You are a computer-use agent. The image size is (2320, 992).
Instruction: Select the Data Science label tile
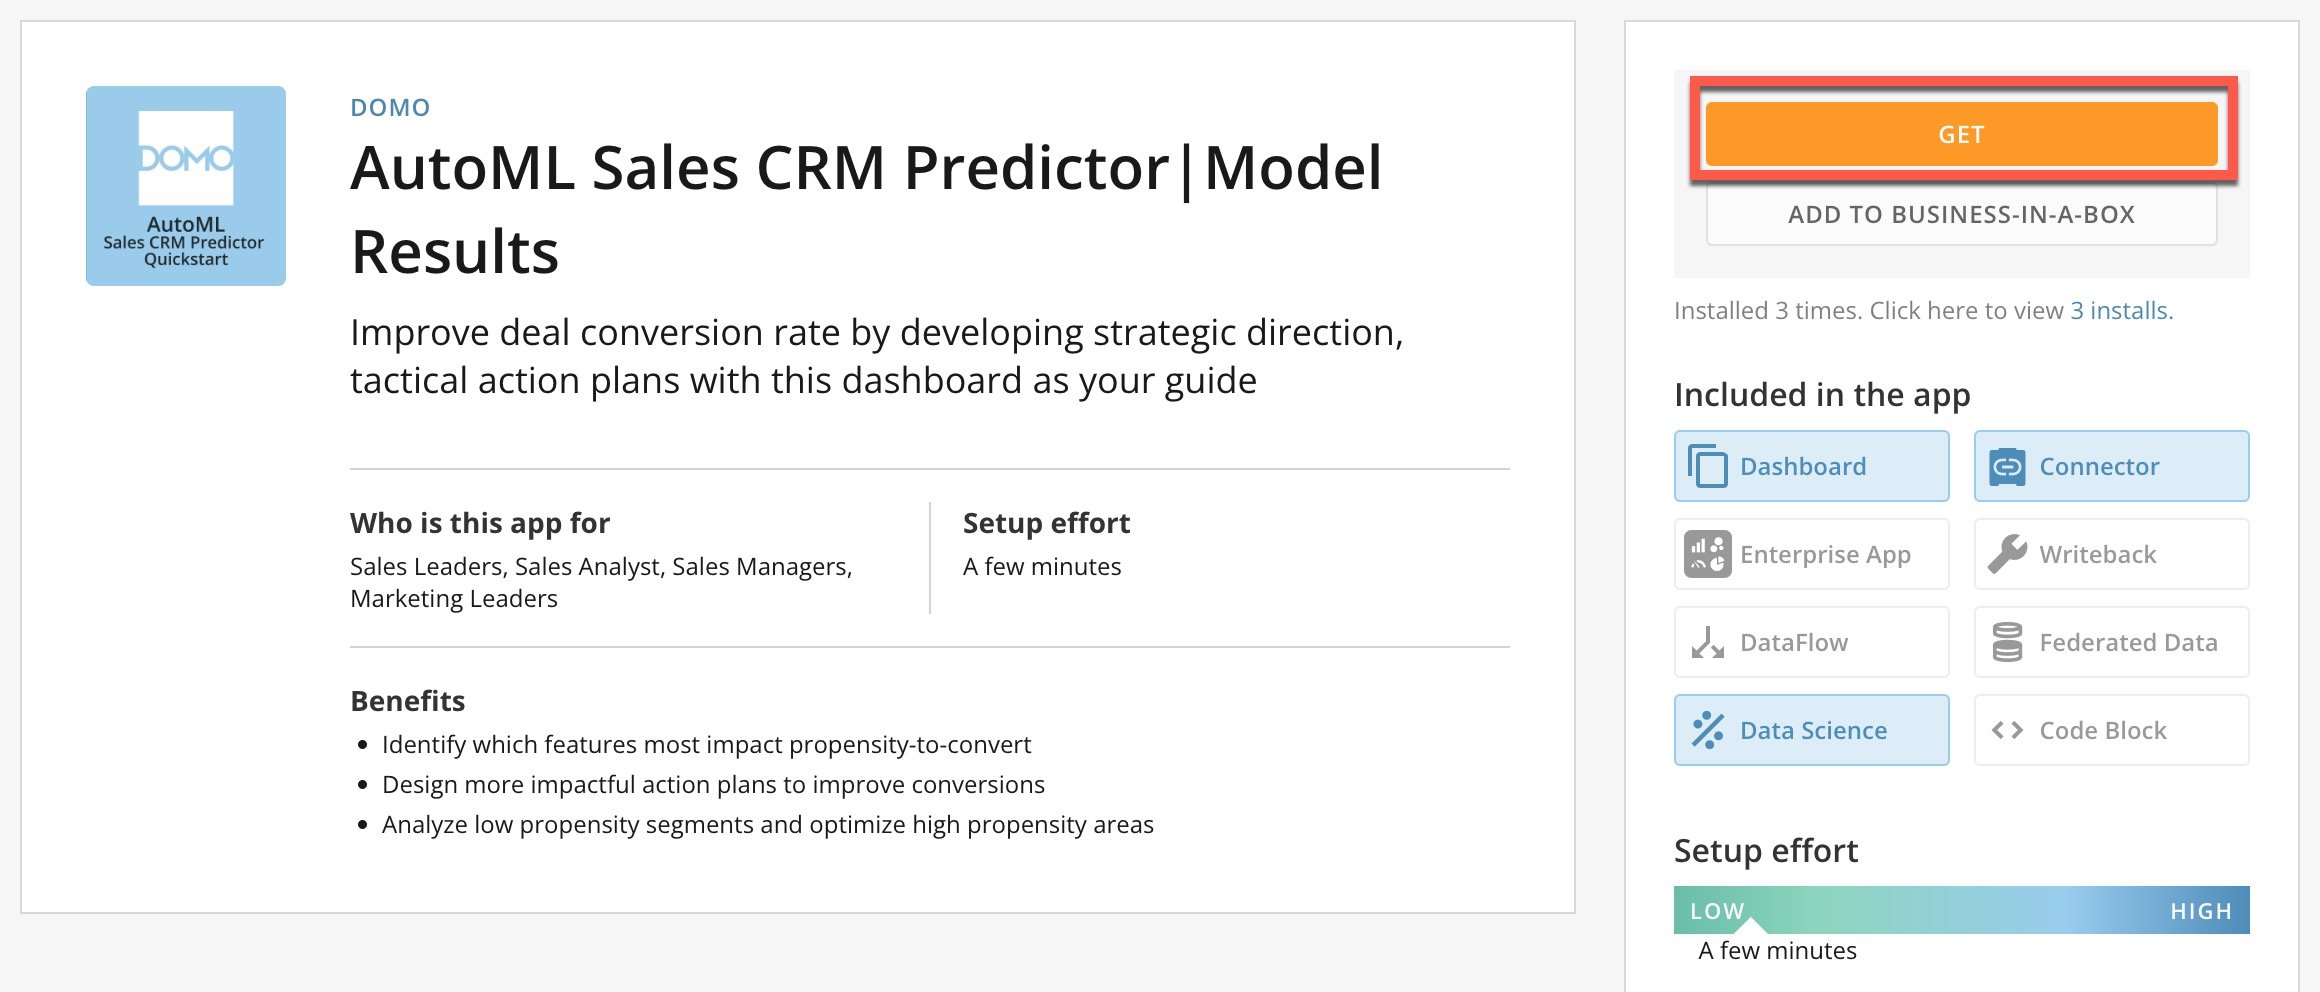pos(1812,730)
